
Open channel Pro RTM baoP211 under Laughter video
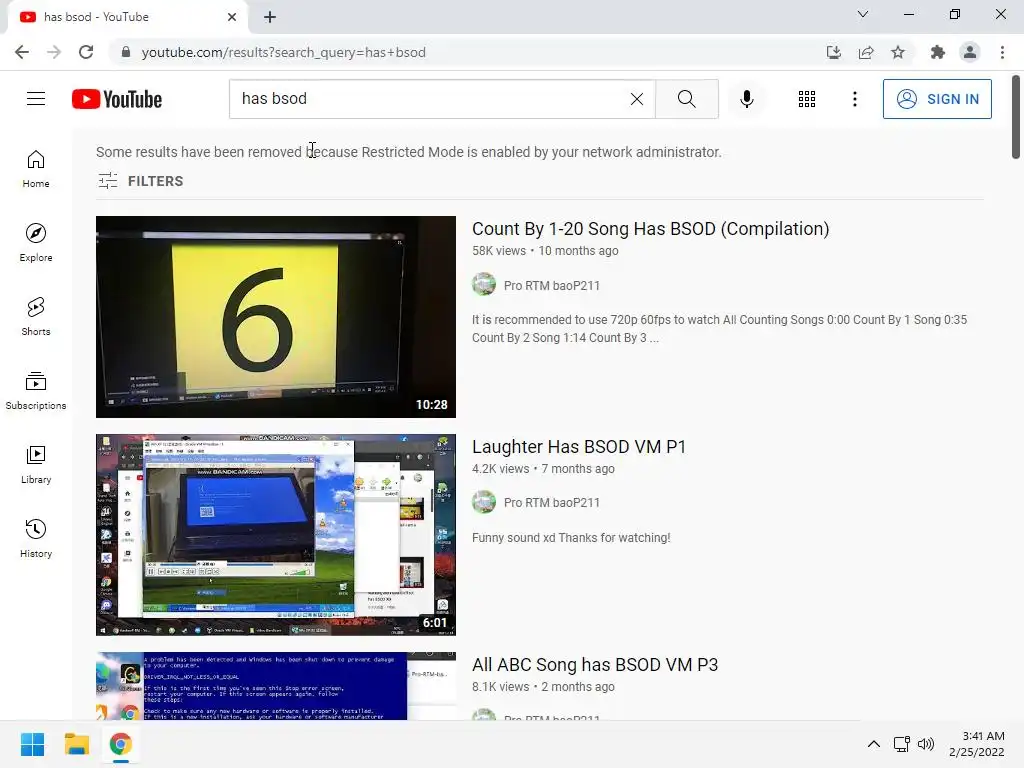552,503
